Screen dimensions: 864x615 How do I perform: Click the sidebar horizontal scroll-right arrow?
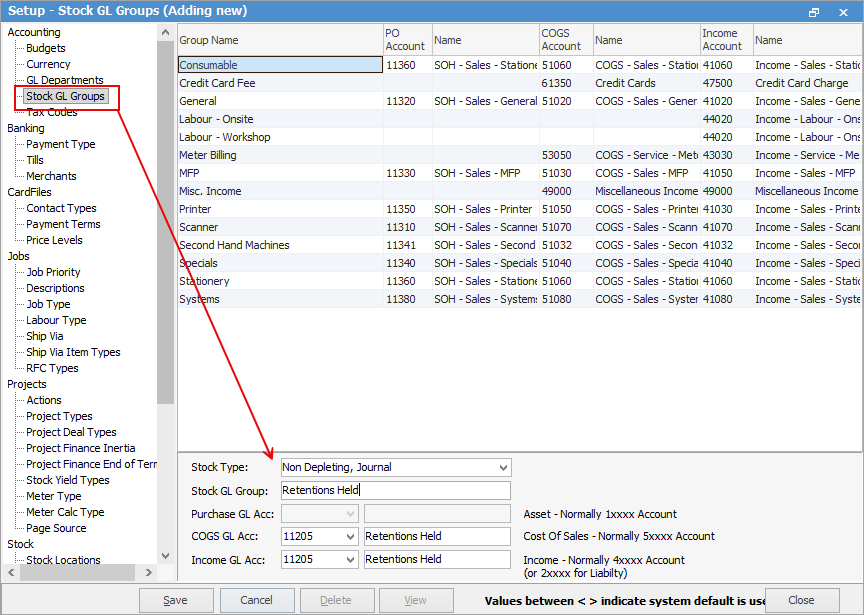(150, 573)
